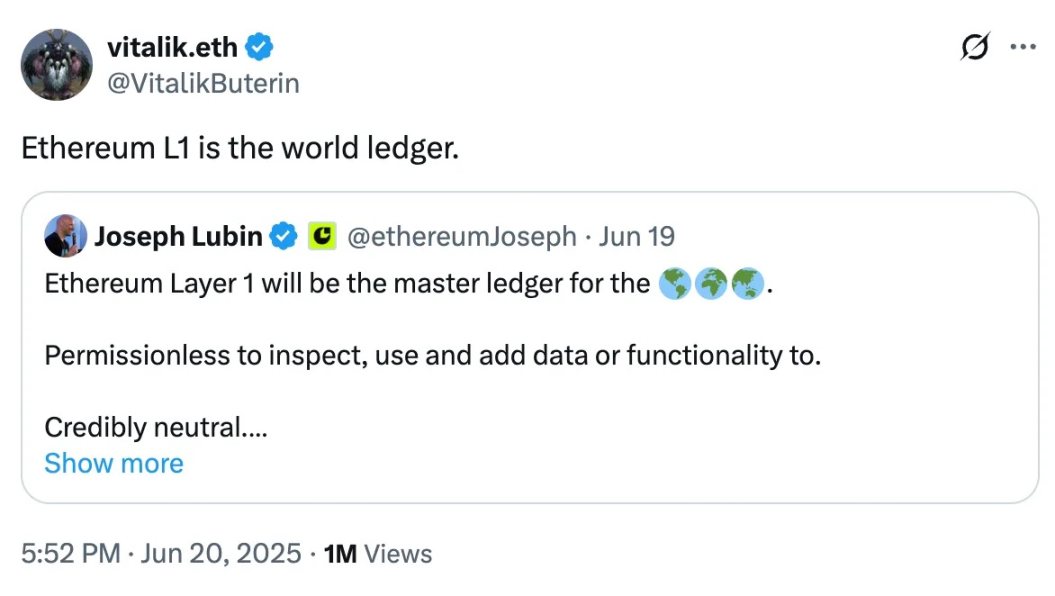Screen dimensions: 1055x596
Task: Click the first globe emoji in quoted post
Action: tap(675, 284)
